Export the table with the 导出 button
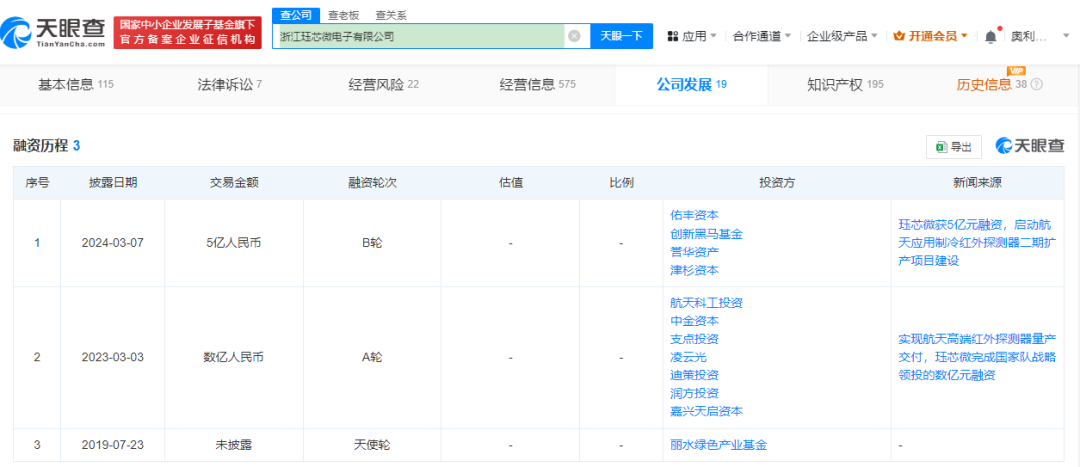Screen dimensions: 1080x467 coord(953,146)
